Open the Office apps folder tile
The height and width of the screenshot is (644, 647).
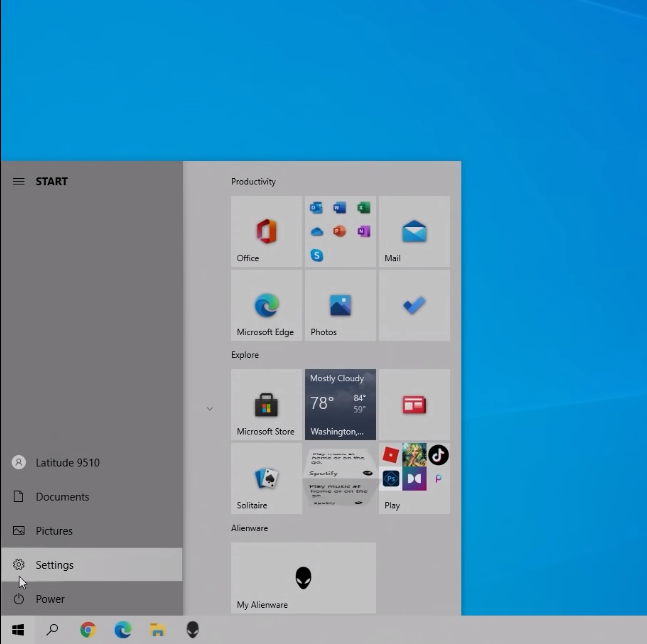340,231
